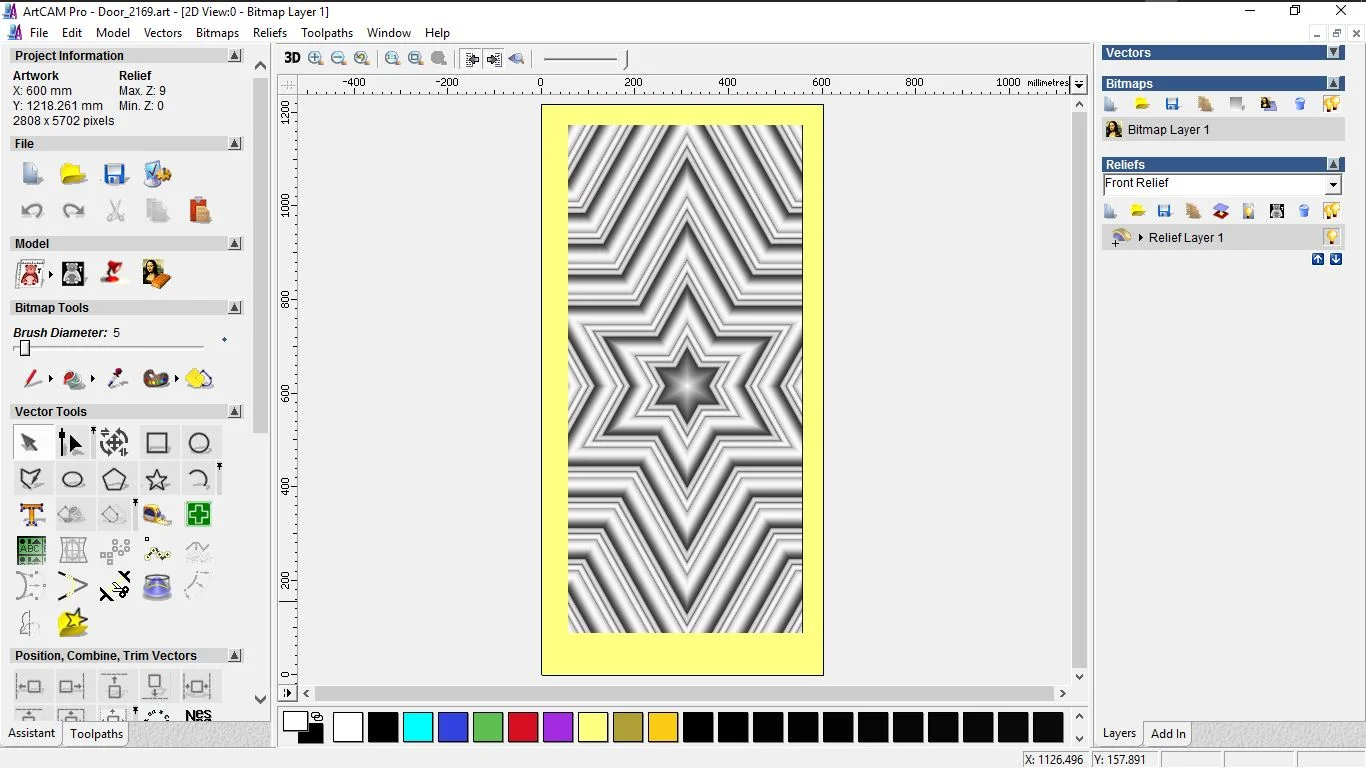Screen dimensions: 1366x768
Task: Select the Create Rectangle vector tool
Action: (x=157, y=443)
